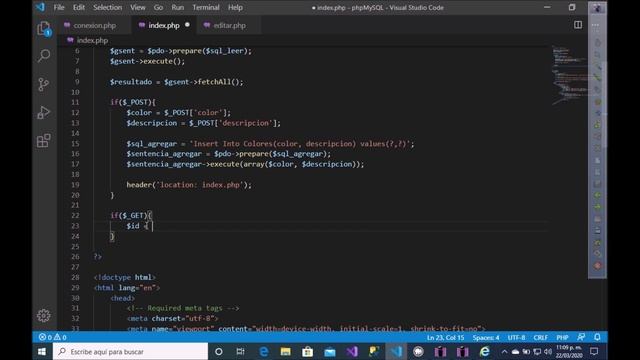Image resolution: width=640 pixels, height=360 pixels.
Task: Change indentation via Spaces: 4
Action: [x=486, y=338]
